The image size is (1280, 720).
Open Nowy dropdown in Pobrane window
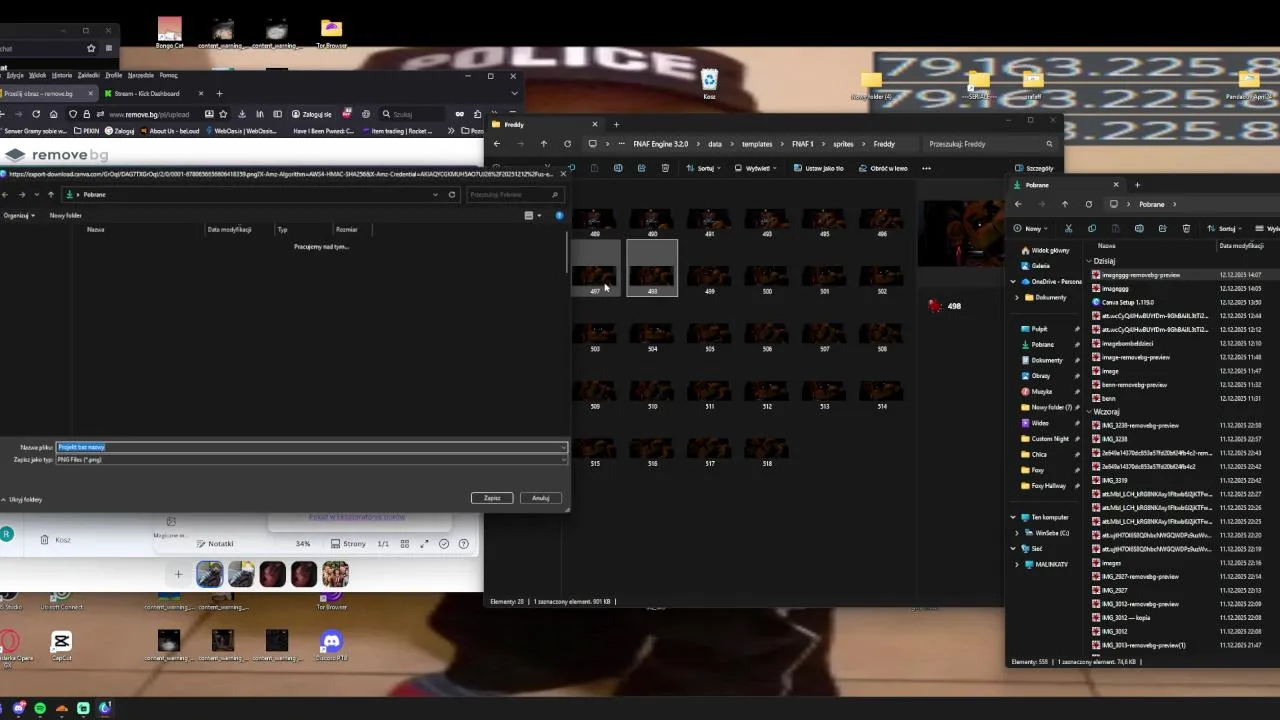click(x=1031, y=229)
